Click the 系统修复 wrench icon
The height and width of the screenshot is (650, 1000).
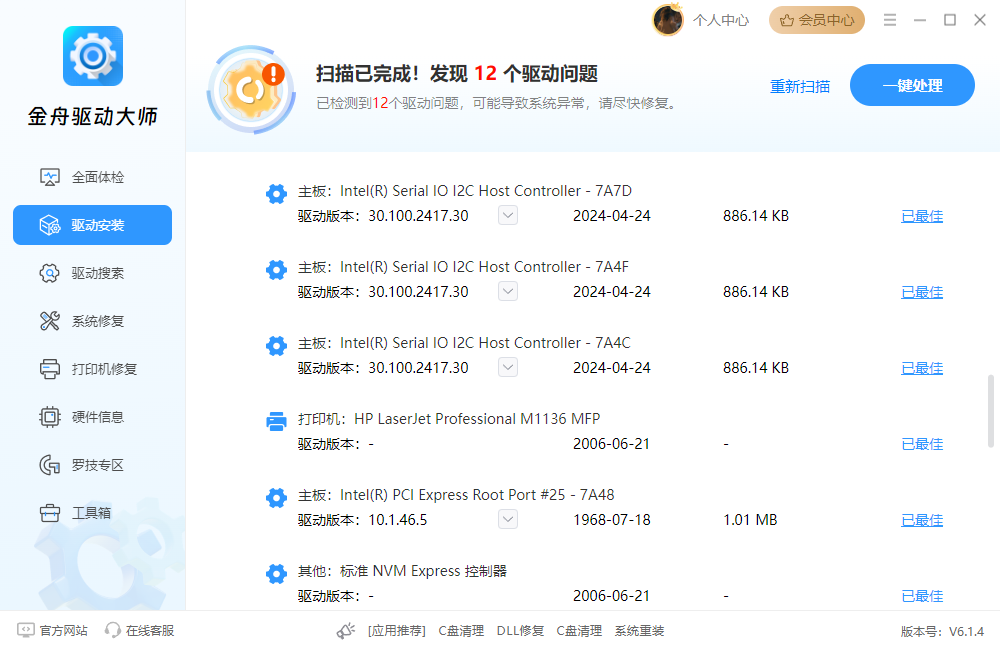pos(50,321)
